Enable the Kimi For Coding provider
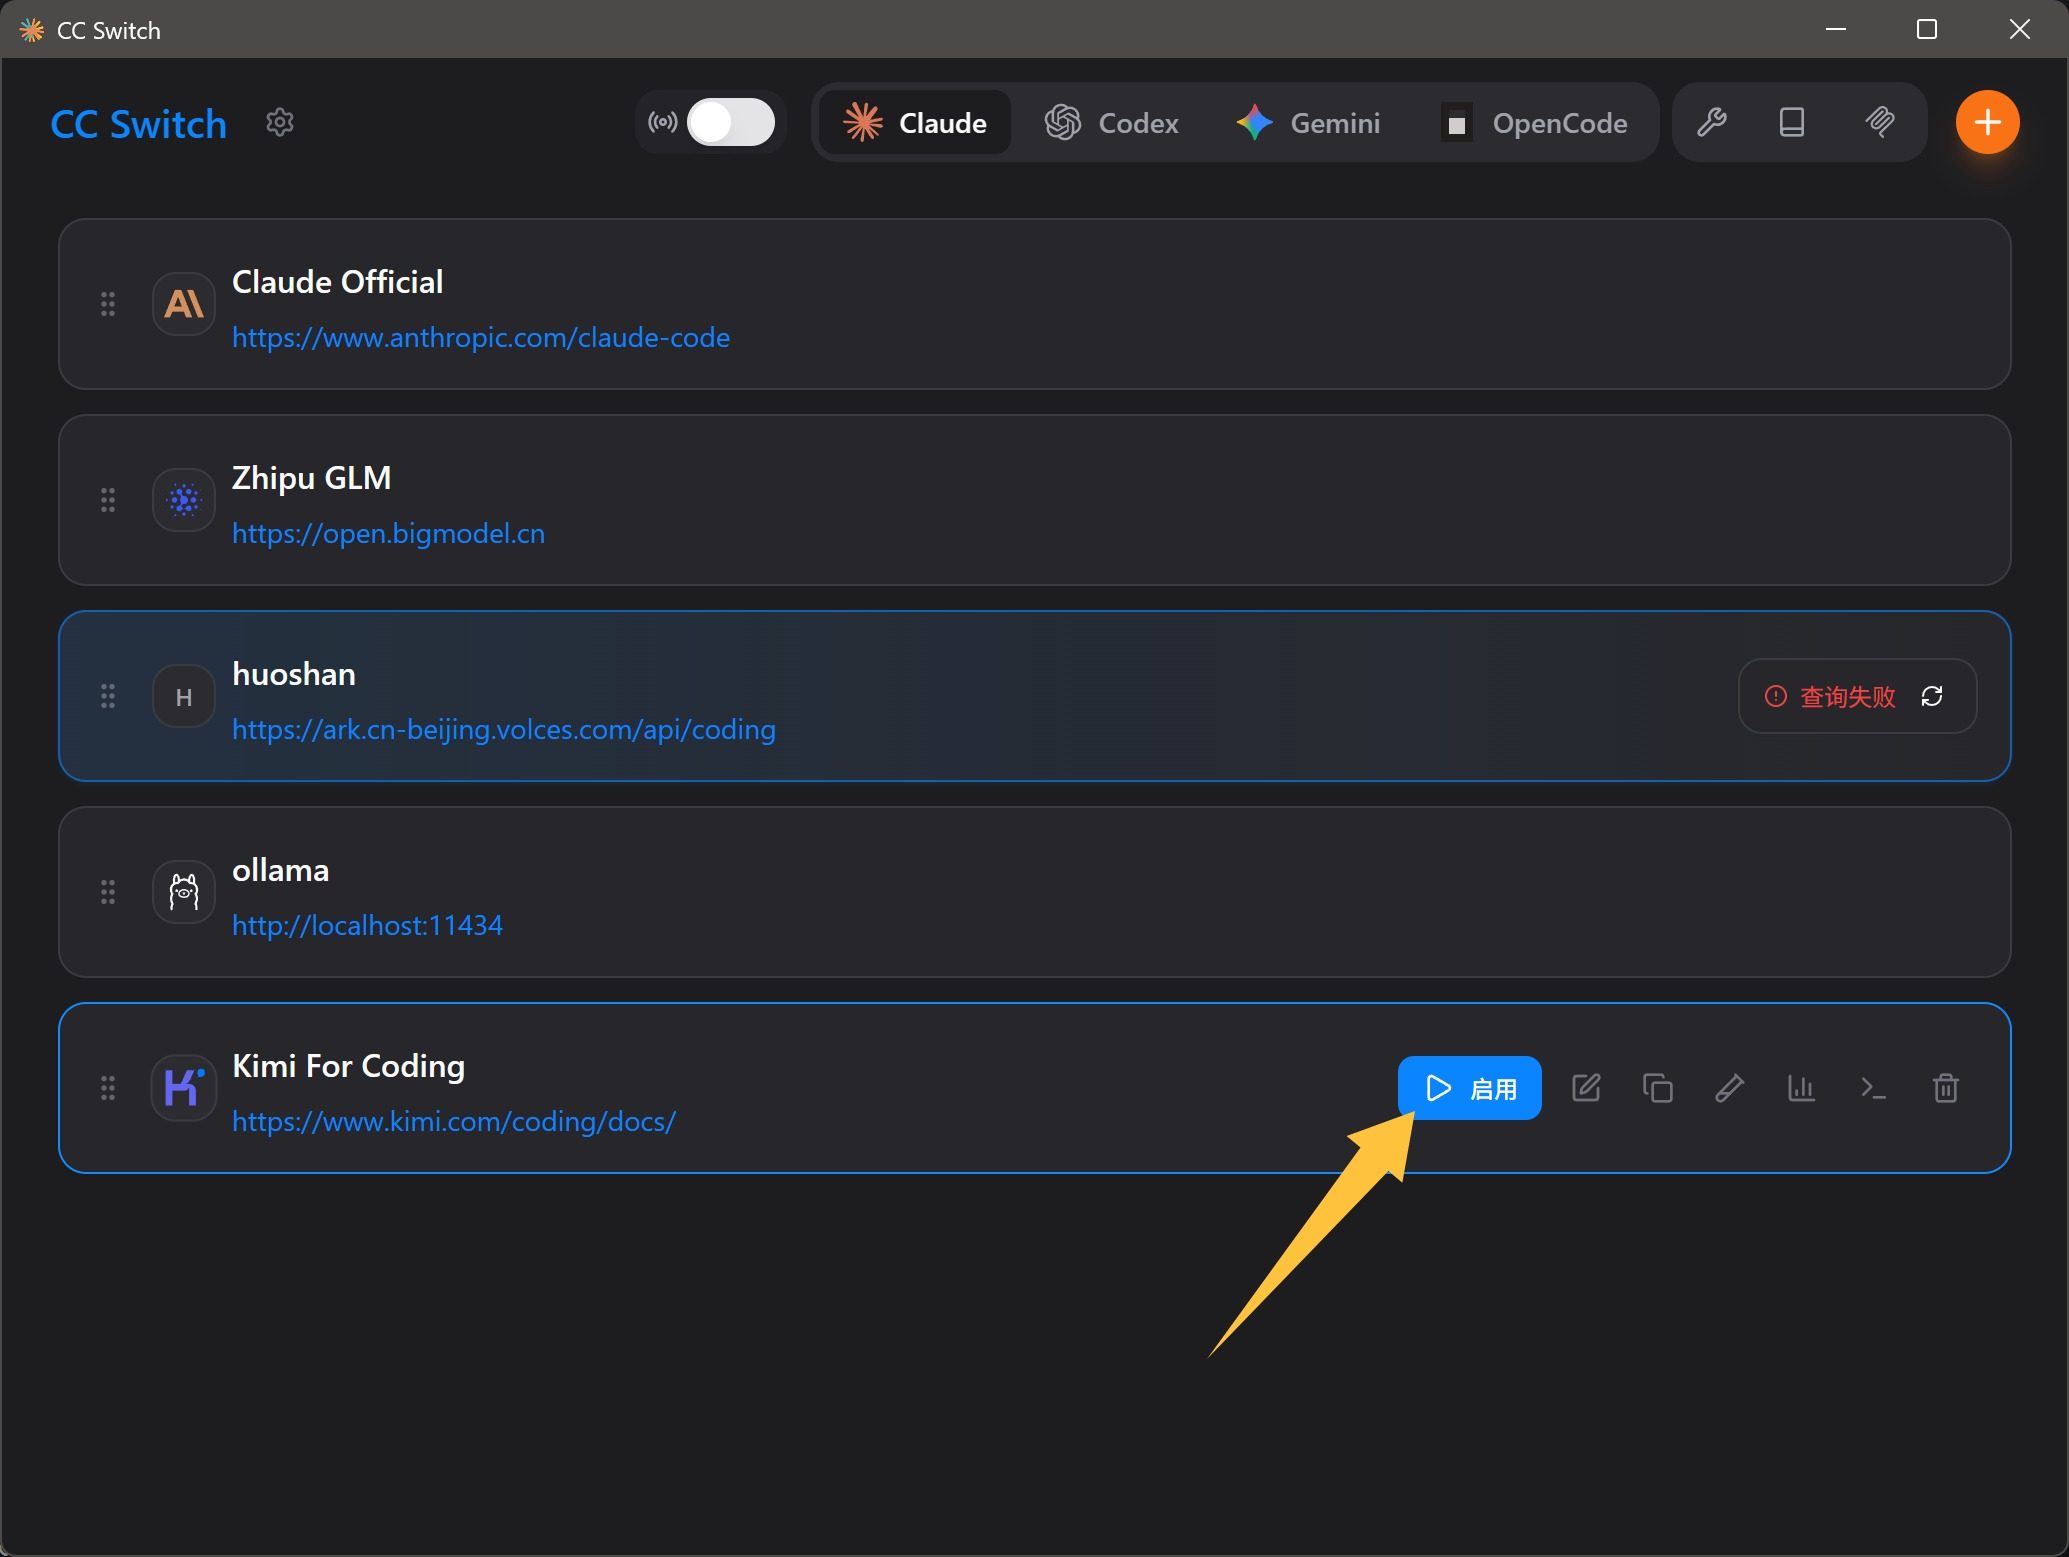 pos(1469,1088)
